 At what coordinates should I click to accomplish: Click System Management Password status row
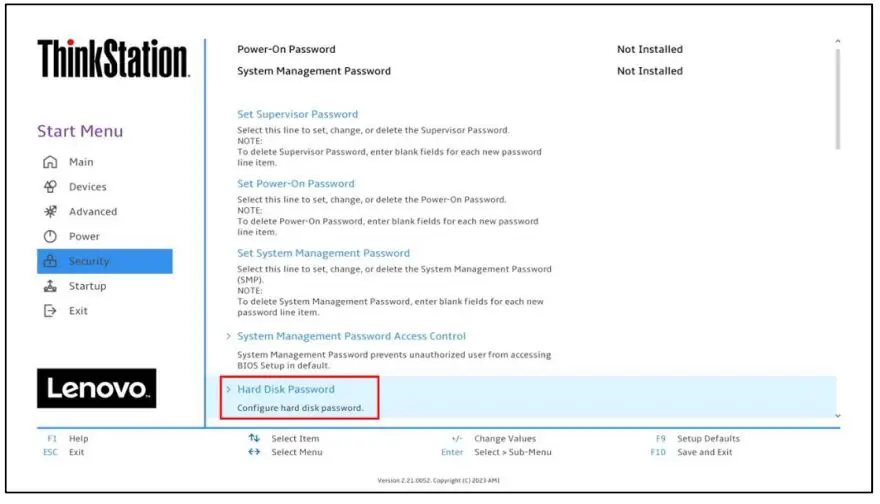(x=460, y=71)
